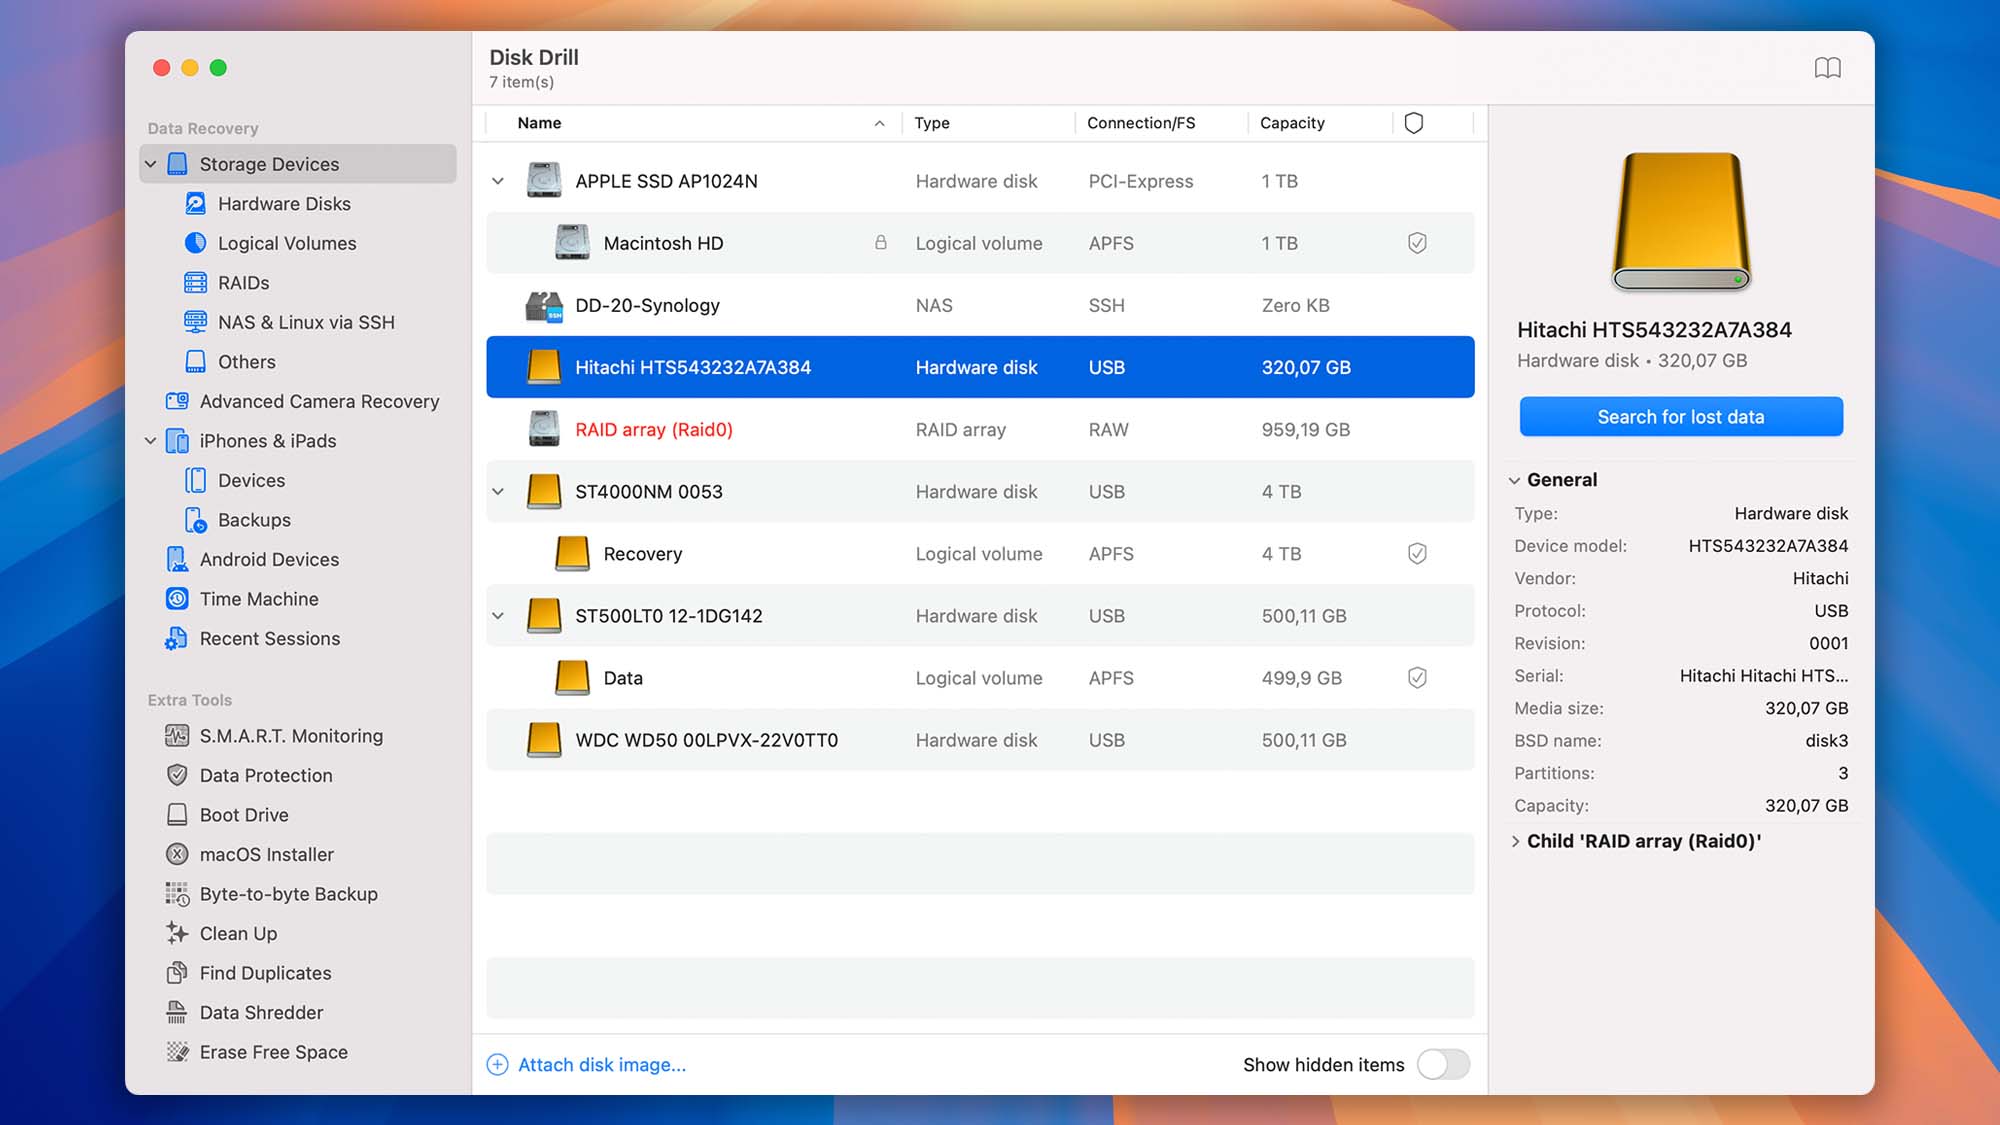This screenshot has width=2000, height=1125.
Task: Click the Advanced Camera Recovery icon
Action: 177,401
